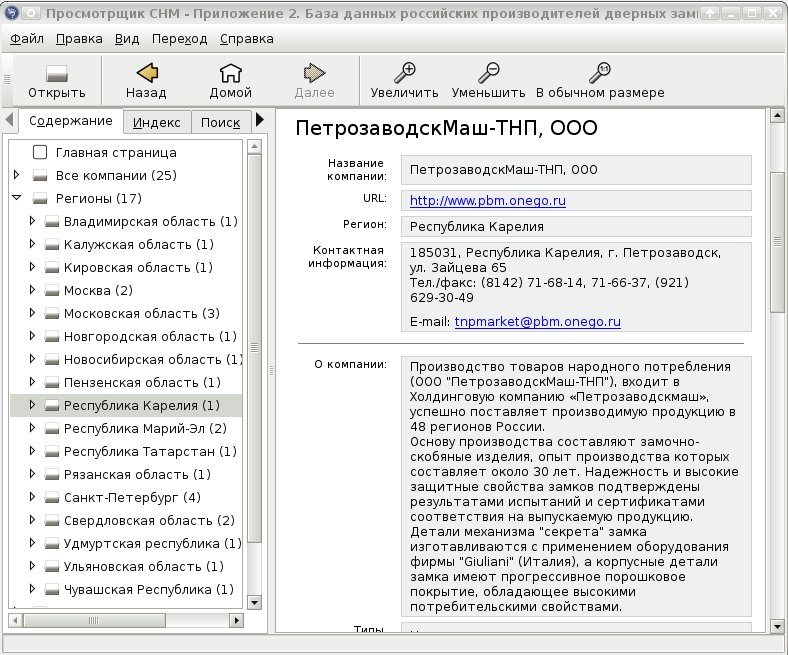Select Главная страница in the tree
This screenshot has height=655, width=788.
pyautogui.click(x=116, y=152)
